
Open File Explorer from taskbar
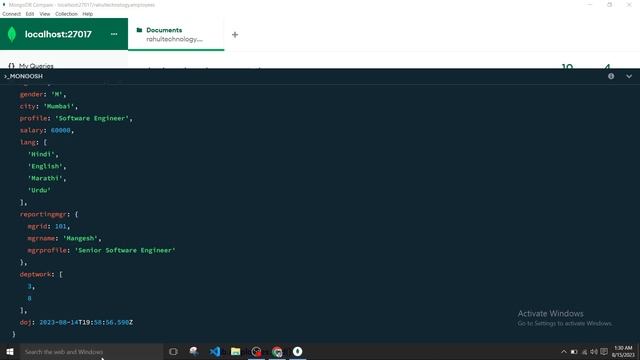click(236, 351)
